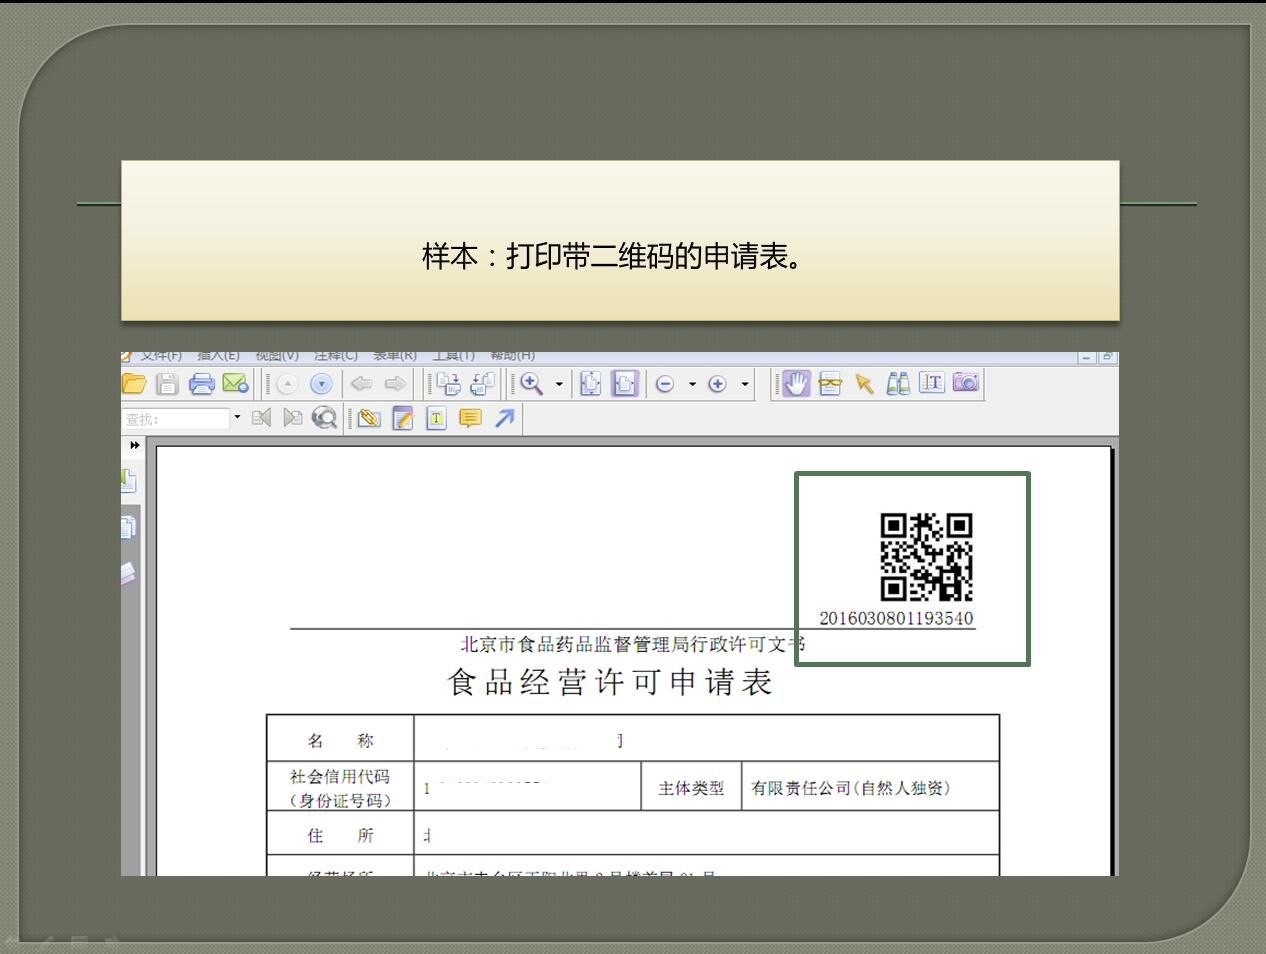Fit the full page in the window

click(x=591, y=384)
